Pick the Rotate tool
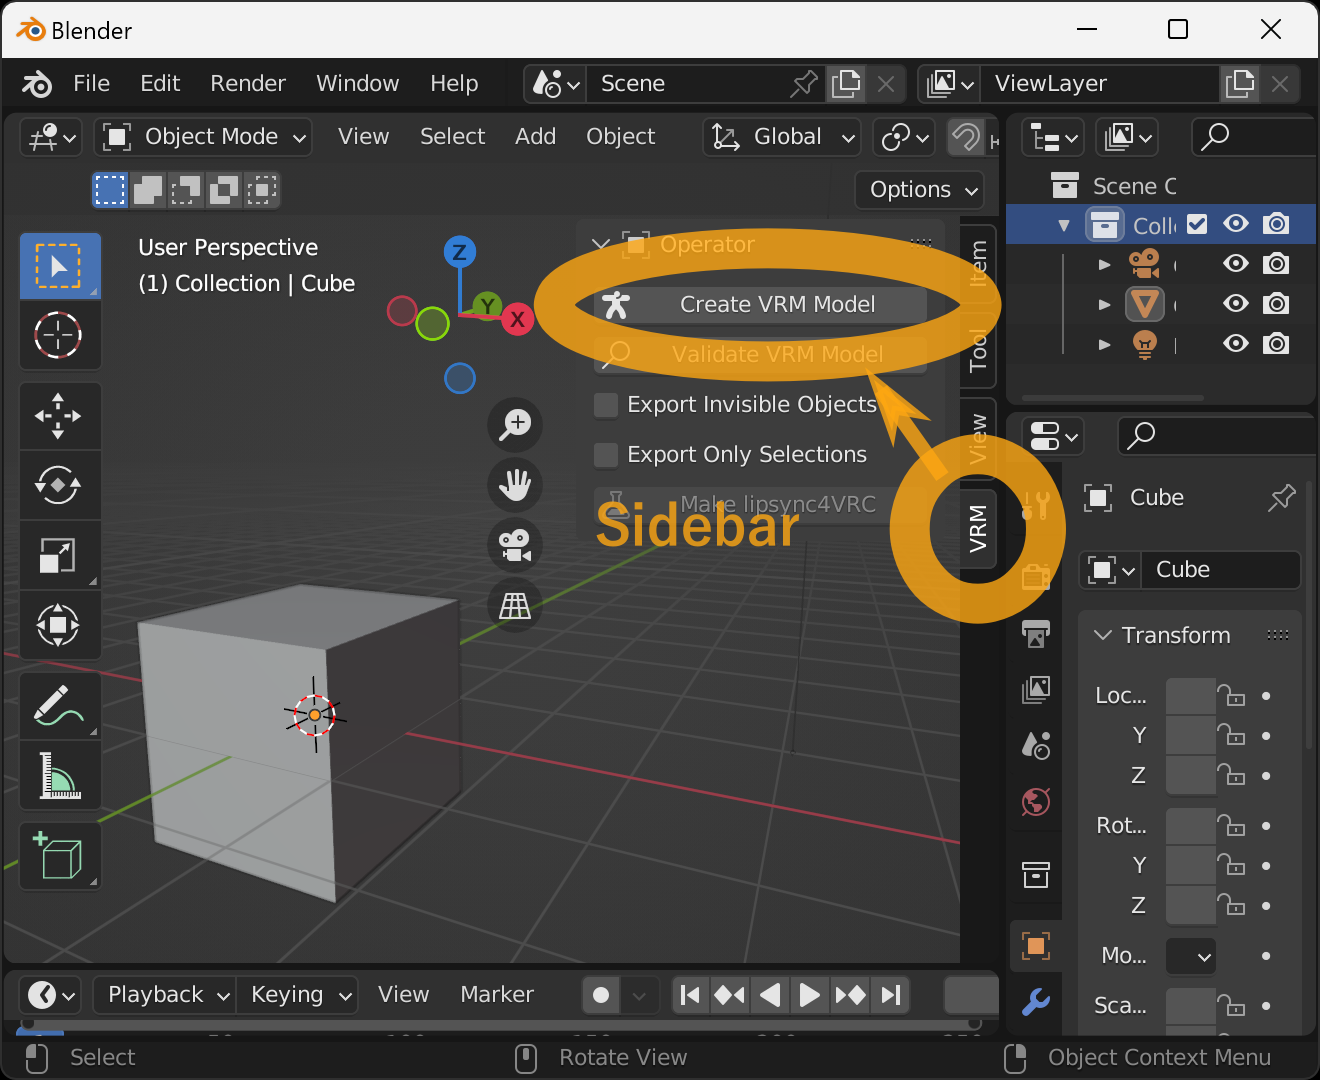This screenshot has width=1320, height=1080. 59,485
